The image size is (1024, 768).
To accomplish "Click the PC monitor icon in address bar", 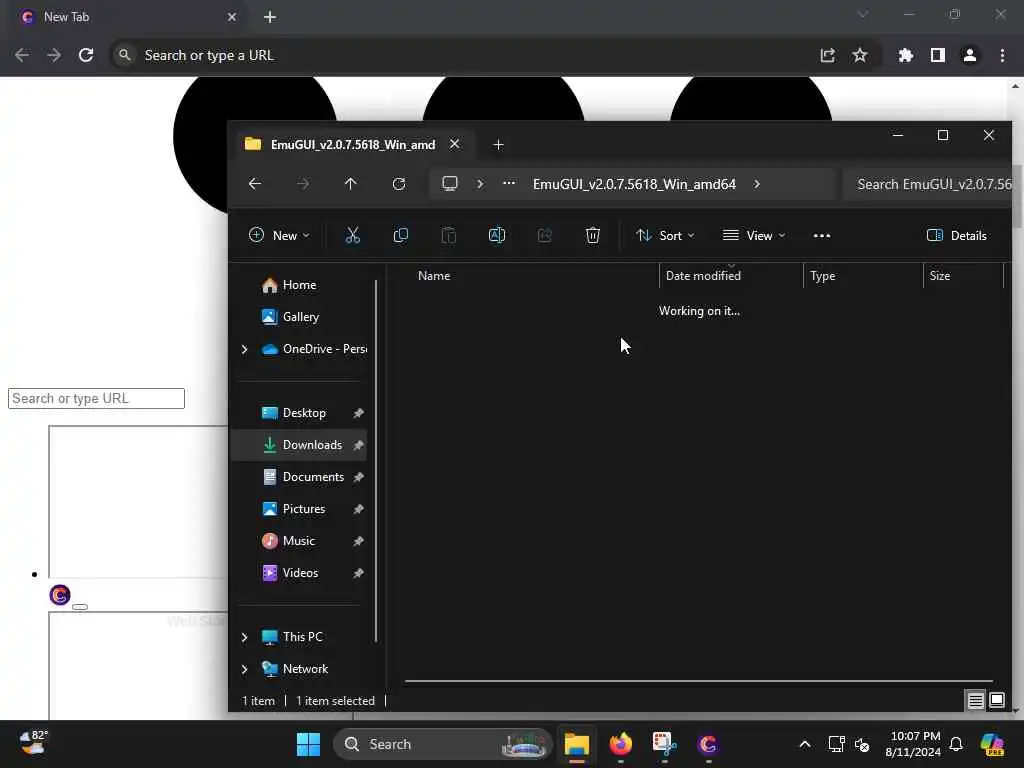I will (450, 184).
